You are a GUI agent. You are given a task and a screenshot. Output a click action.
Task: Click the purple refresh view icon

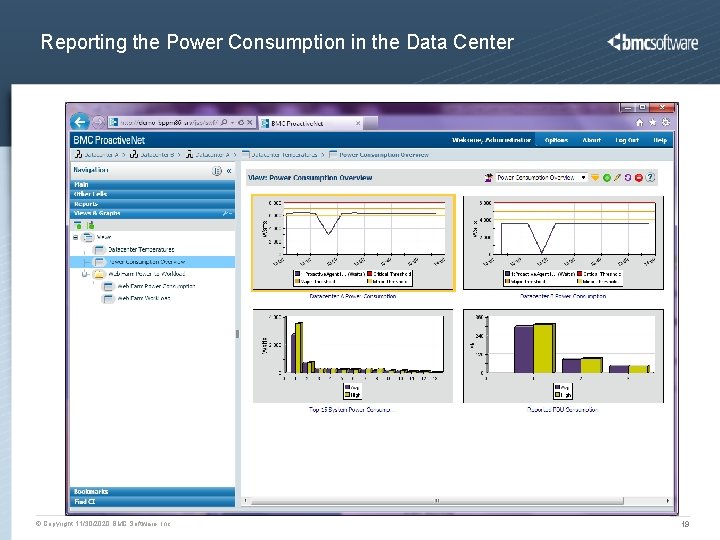click(628, 178)
